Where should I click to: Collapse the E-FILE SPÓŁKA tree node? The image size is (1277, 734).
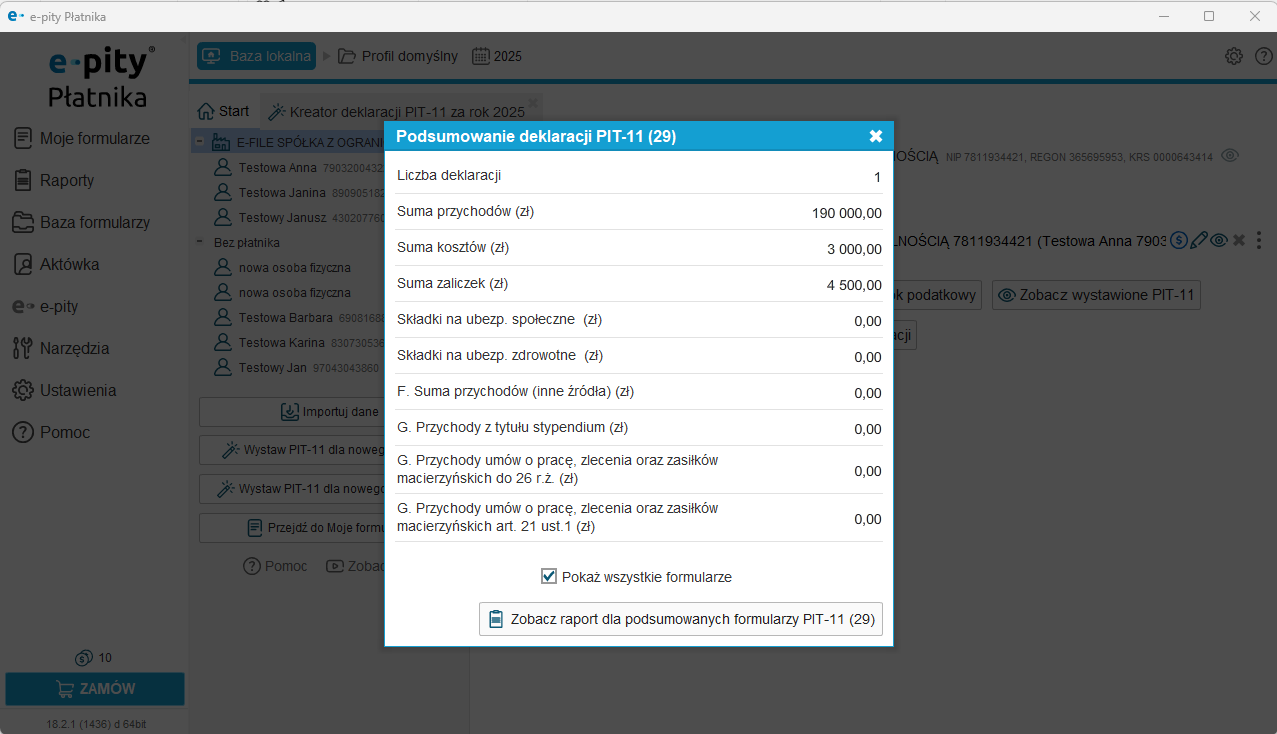200,142
